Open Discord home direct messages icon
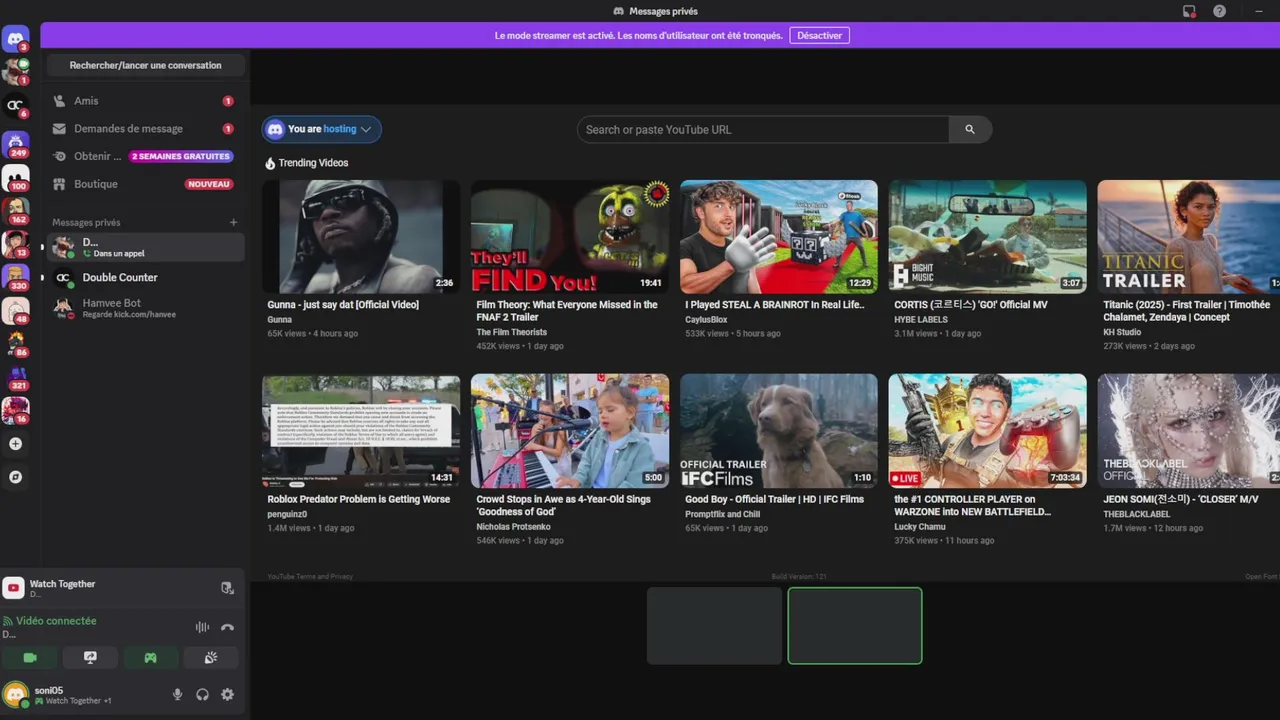The width and height of the screenshot is (1280, 720). click(15, 40)
